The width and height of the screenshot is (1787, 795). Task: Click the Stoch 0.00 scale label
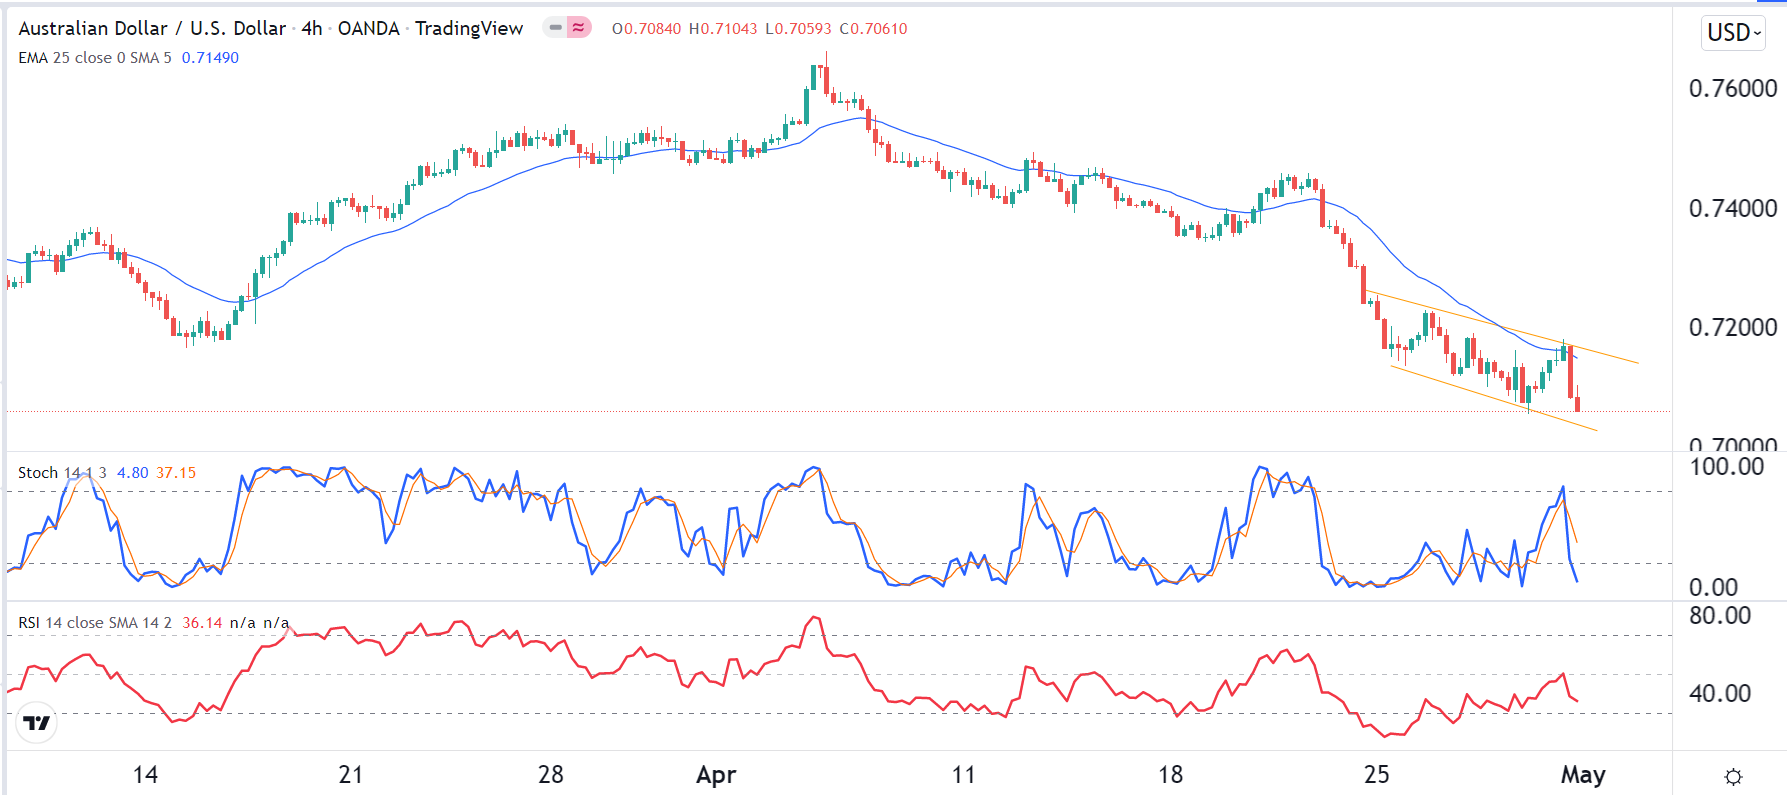pos(1713,588)
